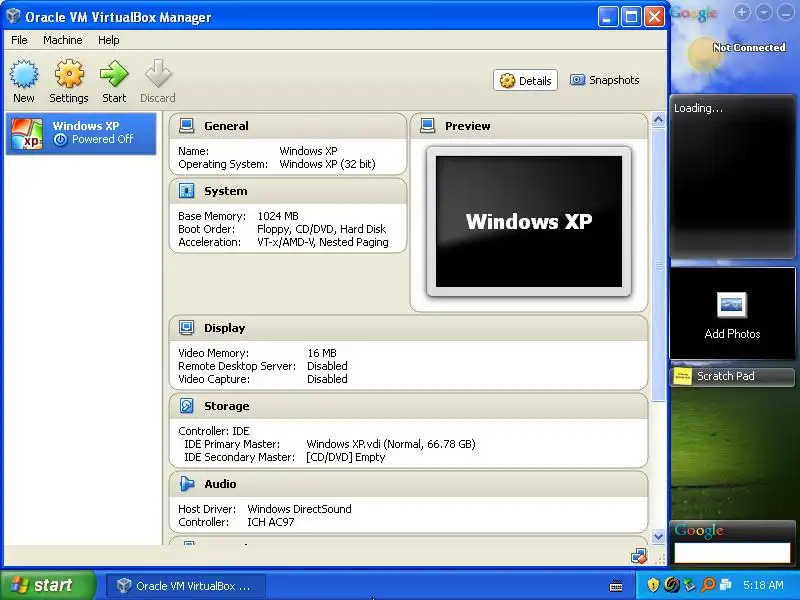
Task: Switch to the Snapshots view
Action: coord(605,80)
